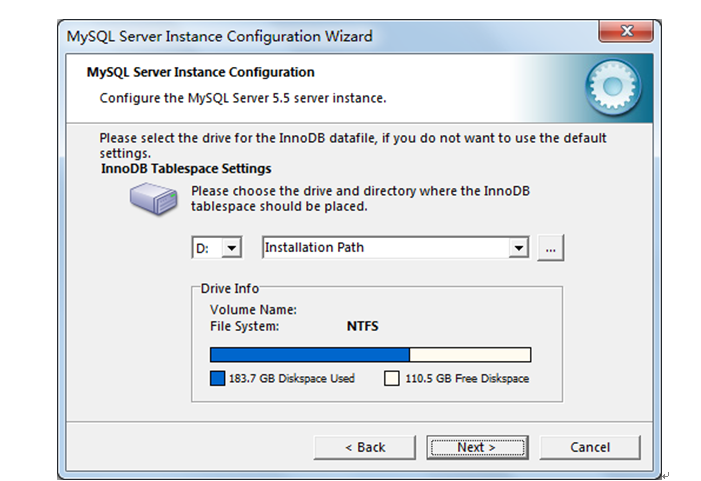Click the '110.5 GB Free Diskspace' text
Image resolution: width=701 pixels, height=481 pixels.
click(467, 379)
